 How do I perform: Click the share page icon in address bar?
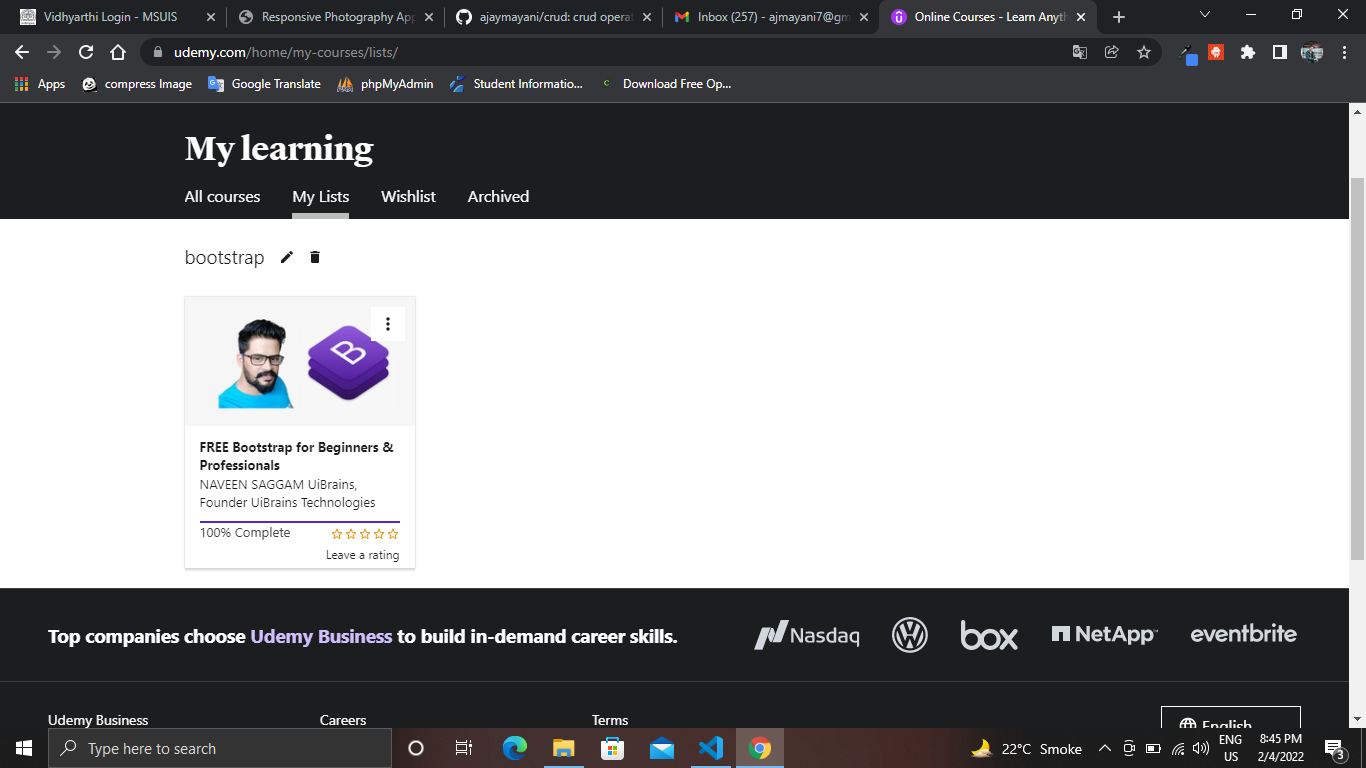1111,53
